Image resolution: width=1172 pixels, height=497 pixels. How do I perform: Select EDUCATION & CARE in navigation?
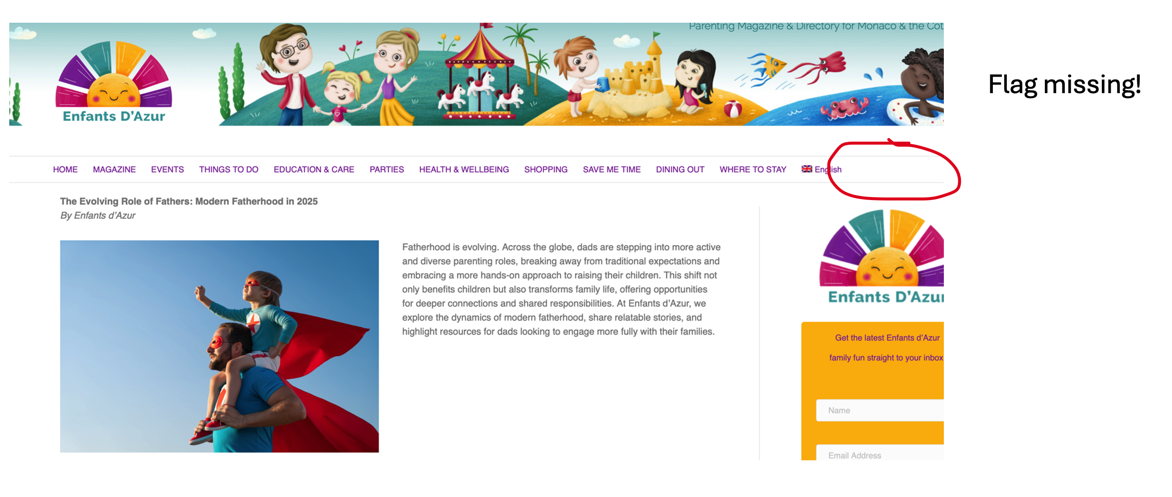click(x=314, y=170)
